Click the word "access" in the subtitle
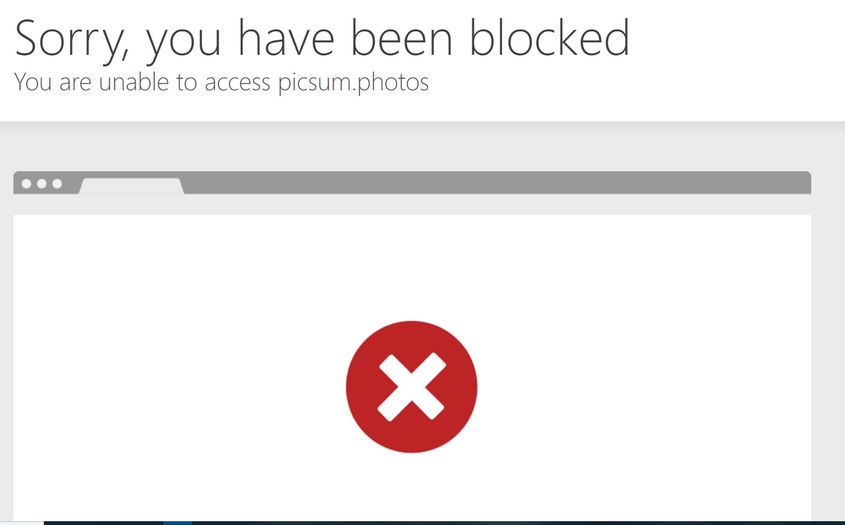This screenshot has width=845, height=525. (237, 83)
